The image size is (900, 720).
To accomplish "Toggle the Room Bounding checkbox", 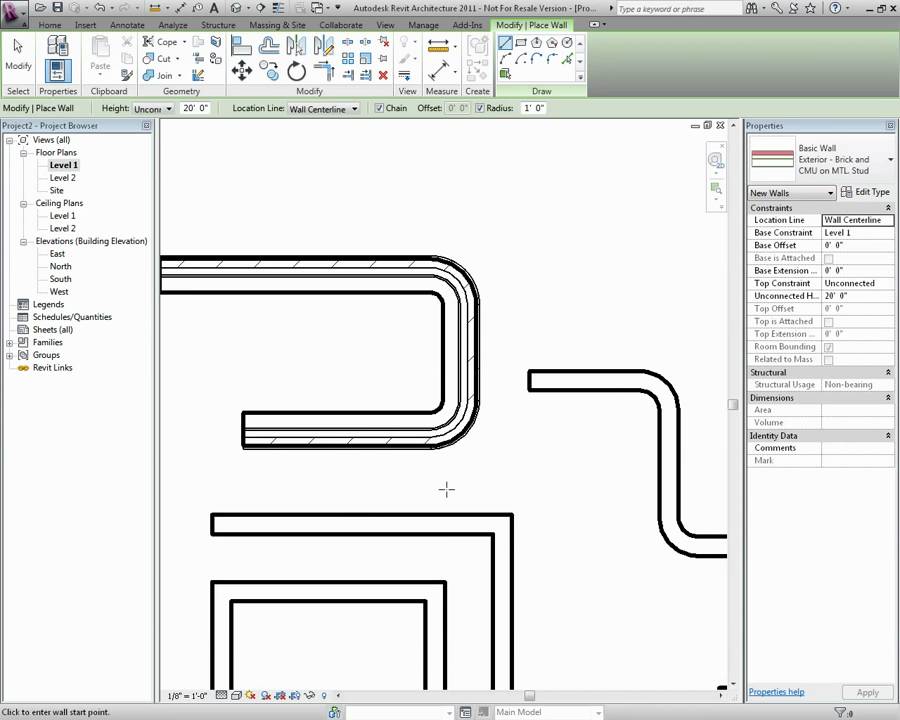I will [828, 347].
